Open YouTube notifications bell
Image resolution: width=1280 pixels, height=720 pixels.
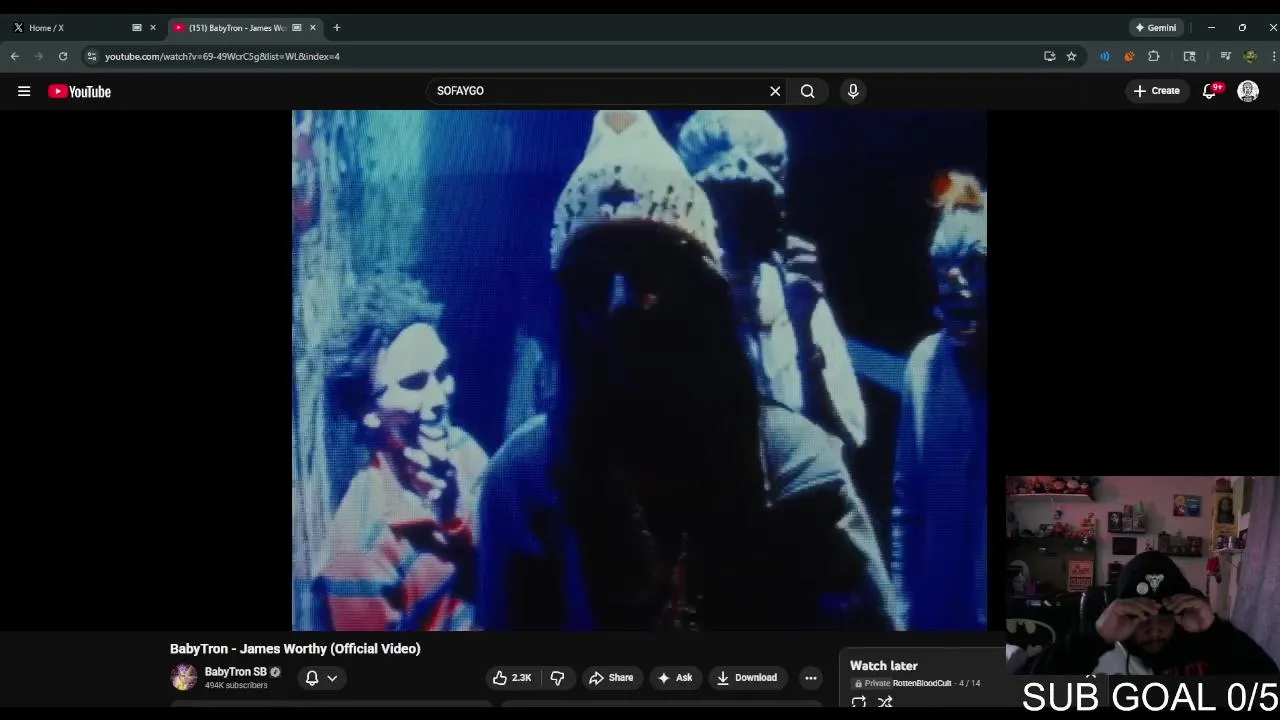pos(1210,91)
